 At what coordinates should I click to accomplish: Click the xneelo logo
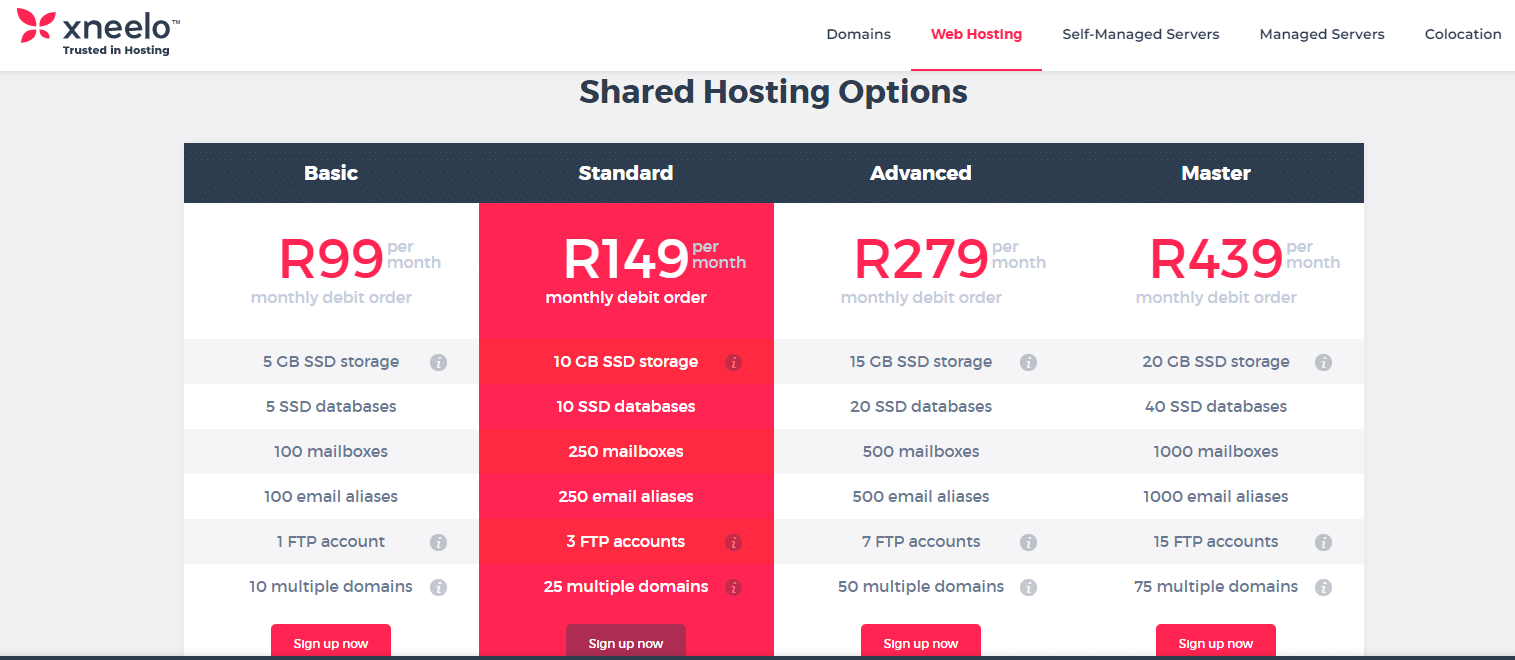coord(97,32)
